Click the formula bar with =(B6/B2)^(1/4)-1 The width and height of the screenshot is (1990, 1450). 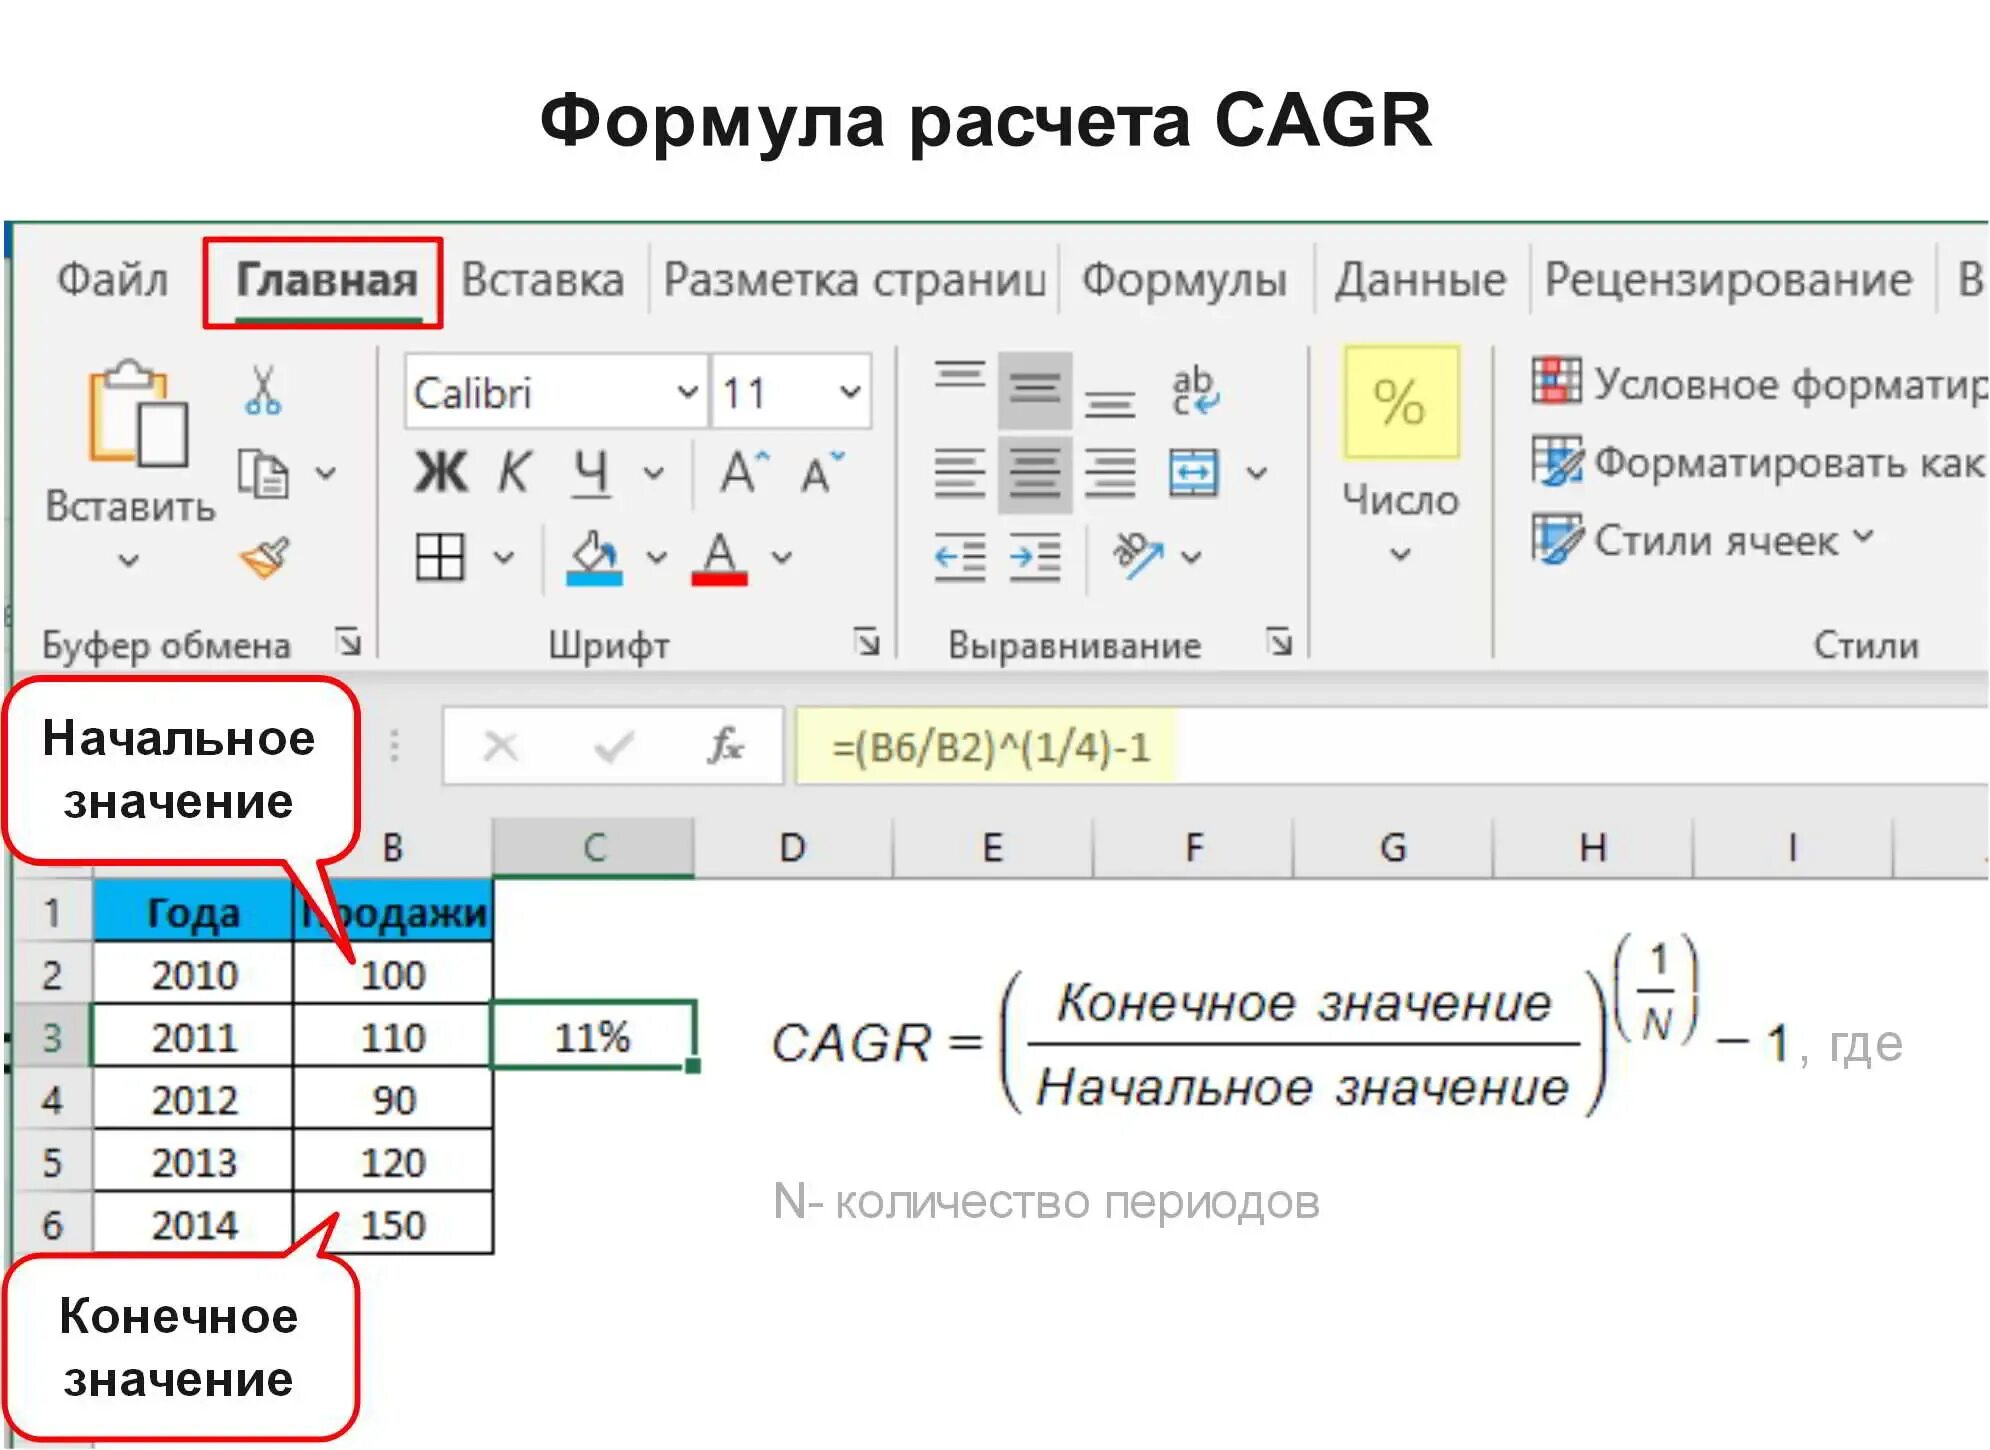(x=990, y=747)
